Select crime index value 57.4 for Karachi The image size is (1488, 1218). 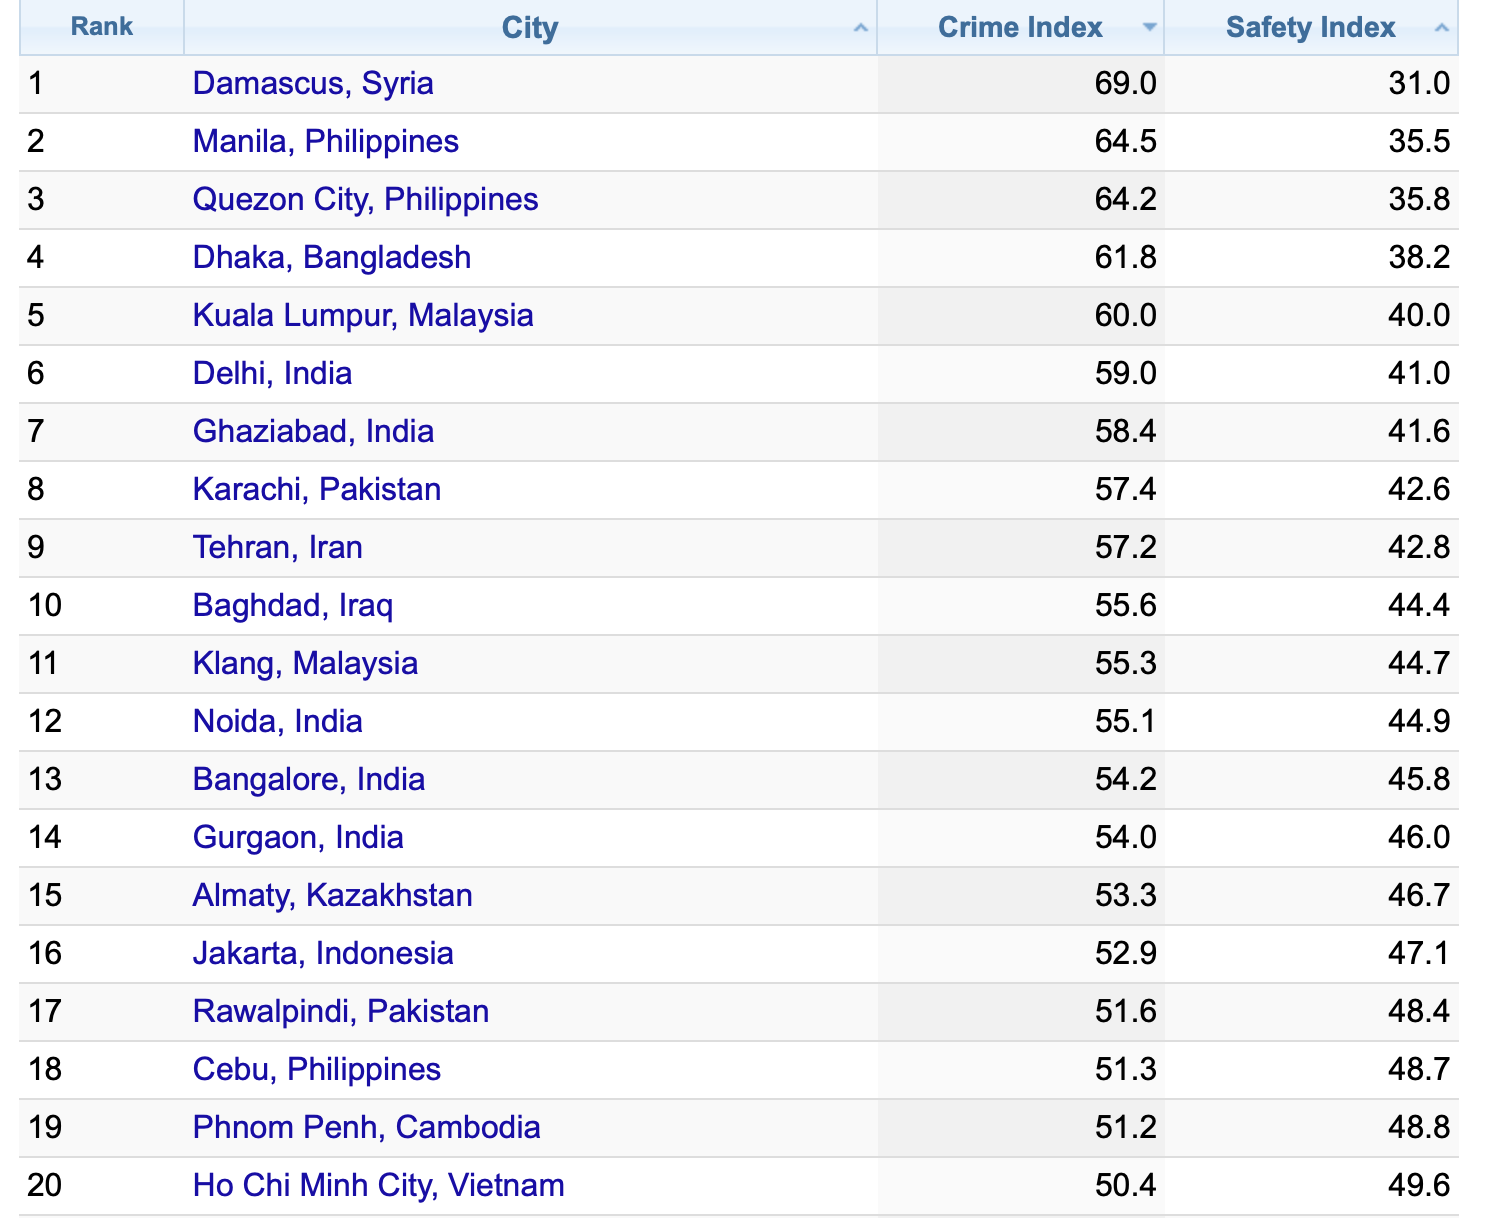[x=1126, y=489]
